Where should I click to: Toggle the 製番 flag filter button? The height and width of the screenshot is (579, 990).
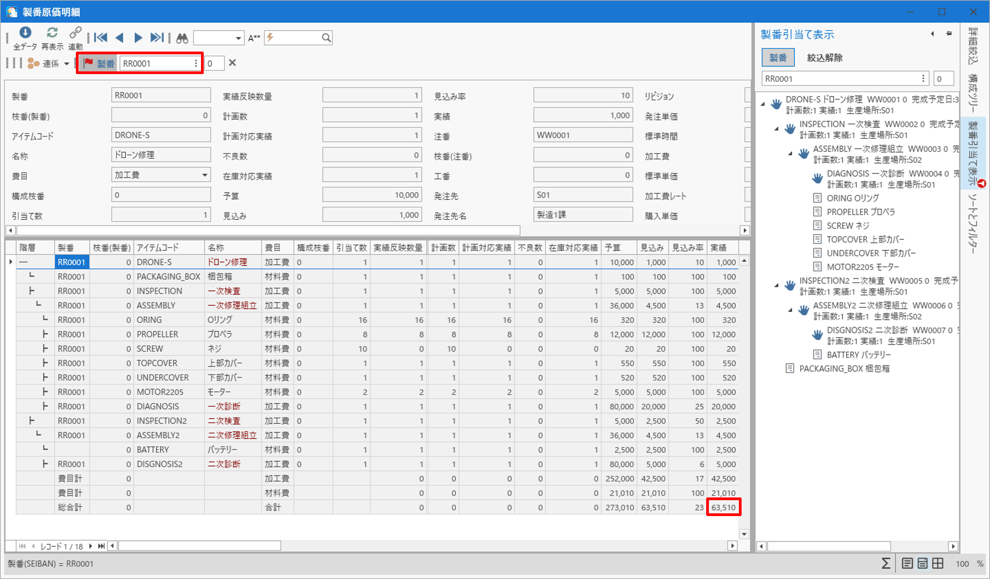point(99,63)
